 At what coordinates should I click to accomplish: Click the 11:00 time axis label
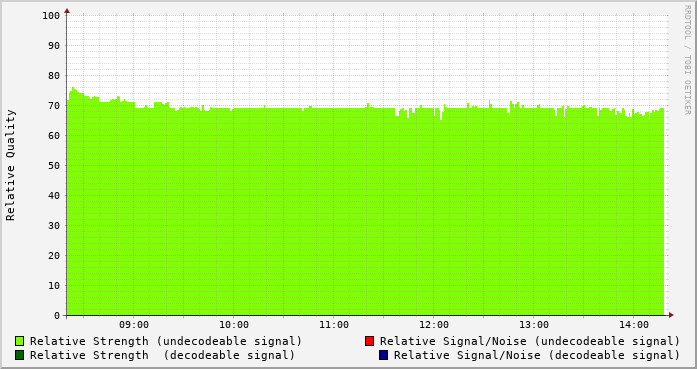(x=334, y=325)
